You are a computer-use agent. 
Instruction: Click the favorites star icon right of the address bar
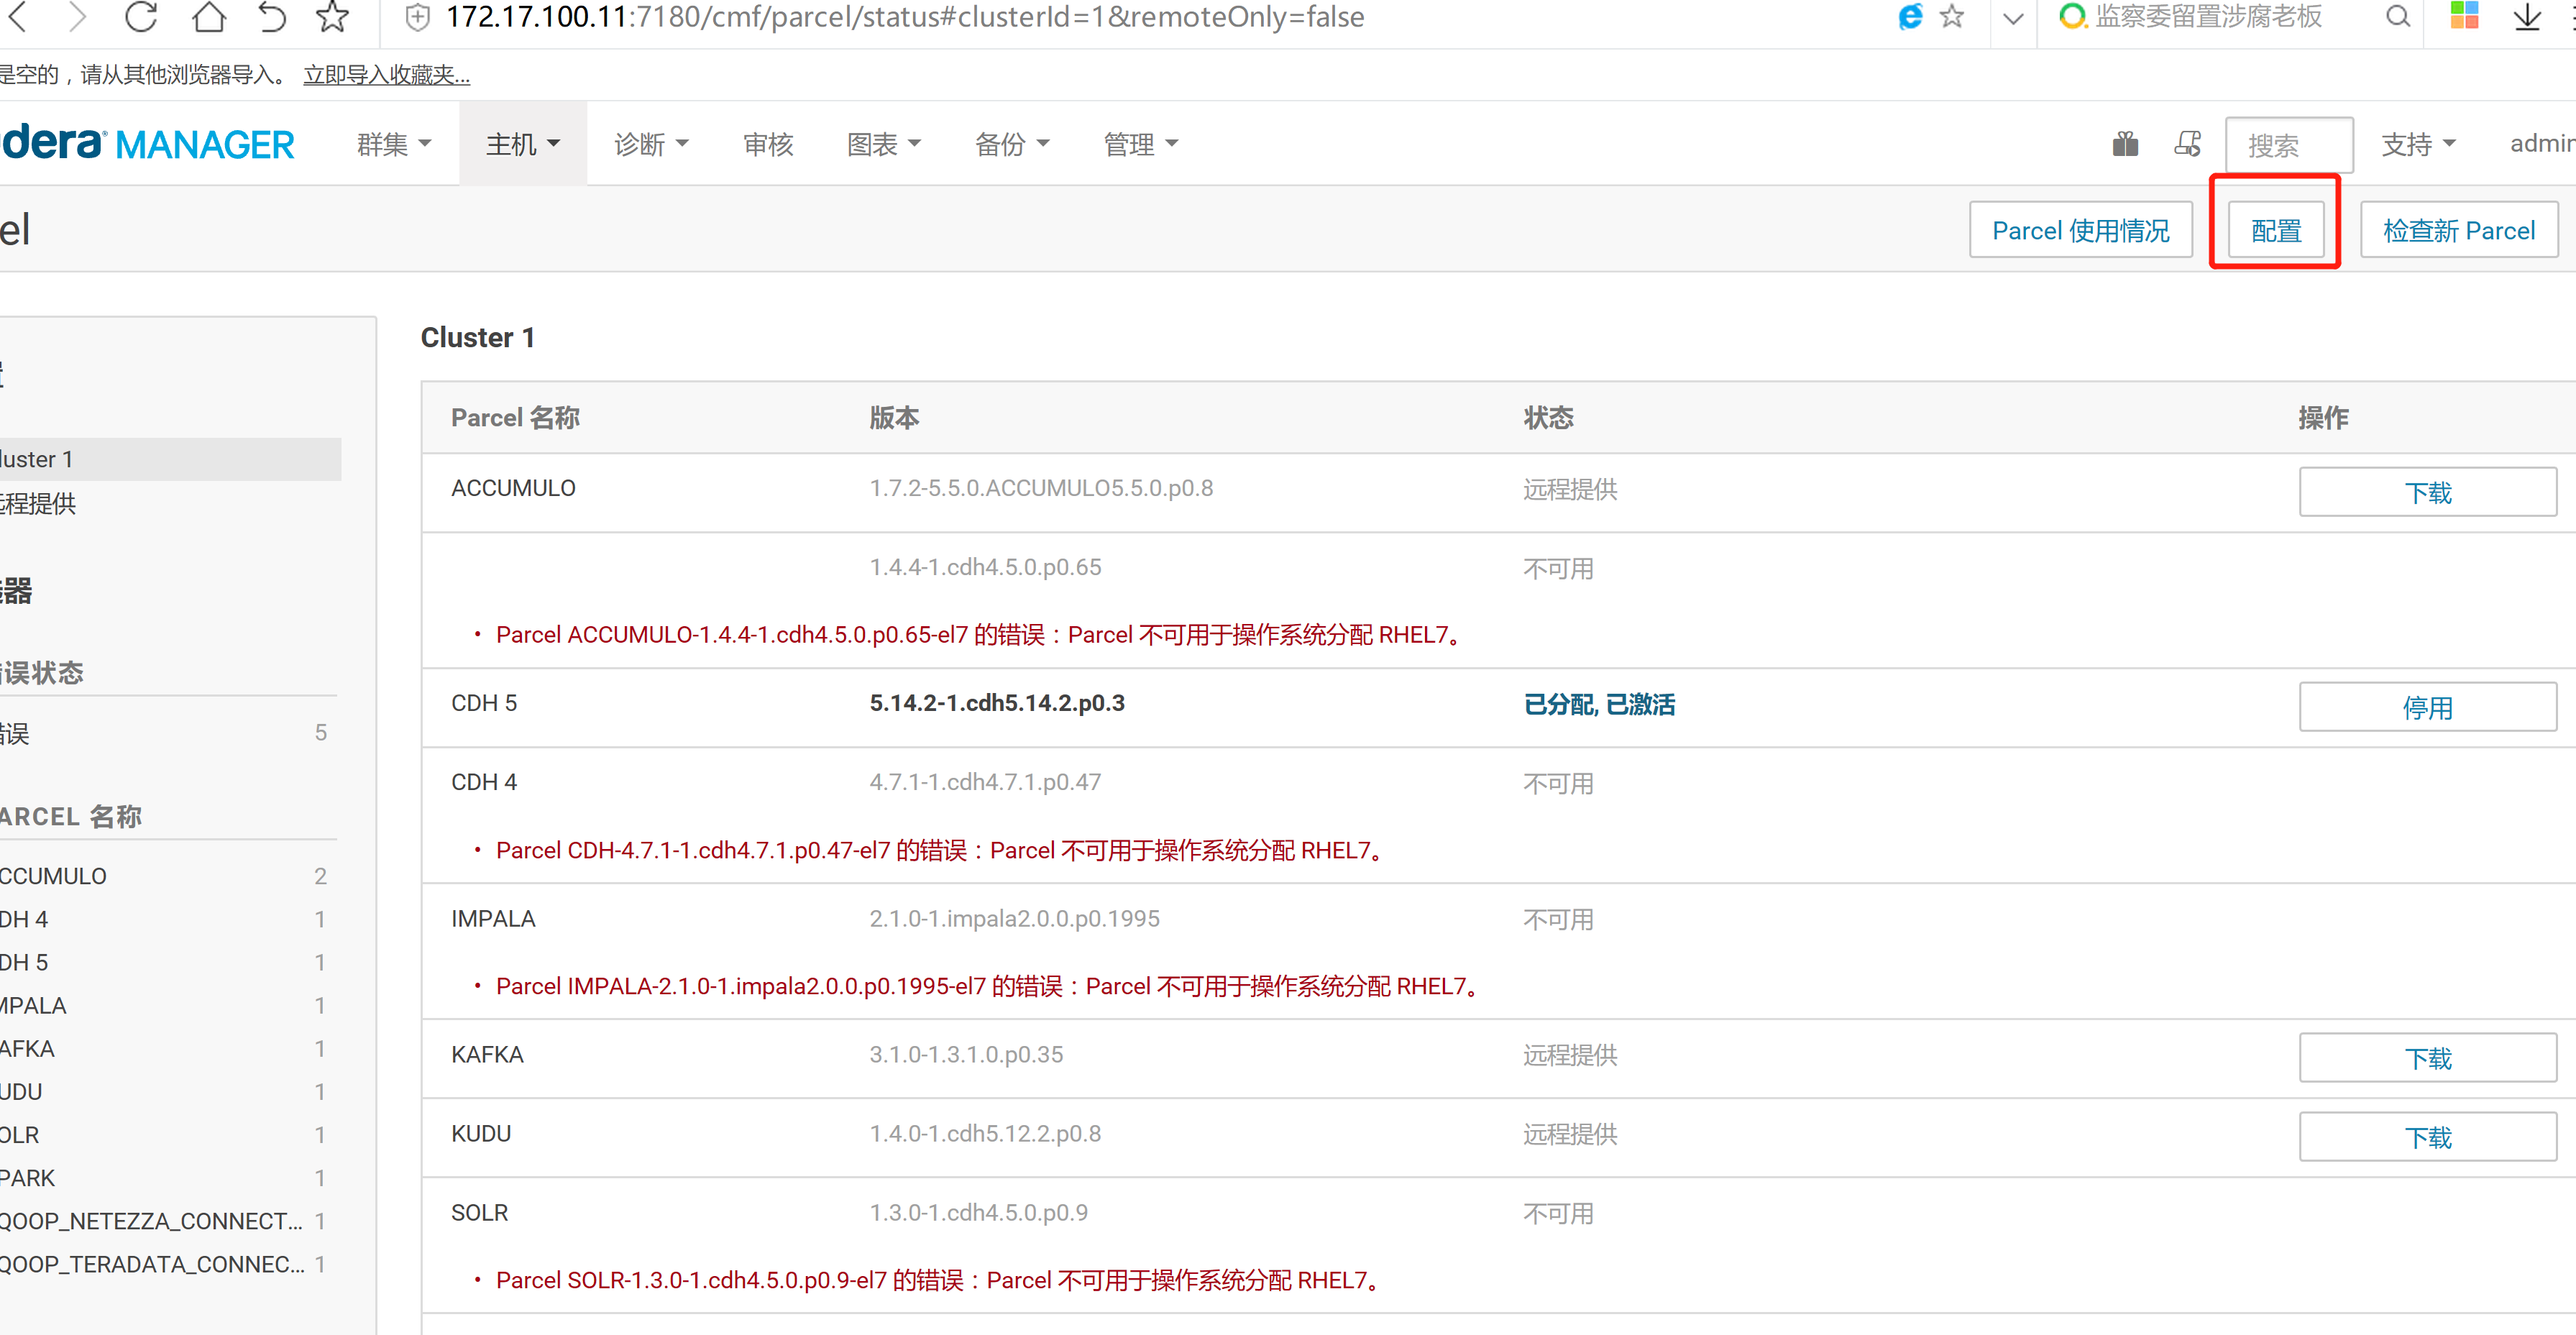point(1952,16)
